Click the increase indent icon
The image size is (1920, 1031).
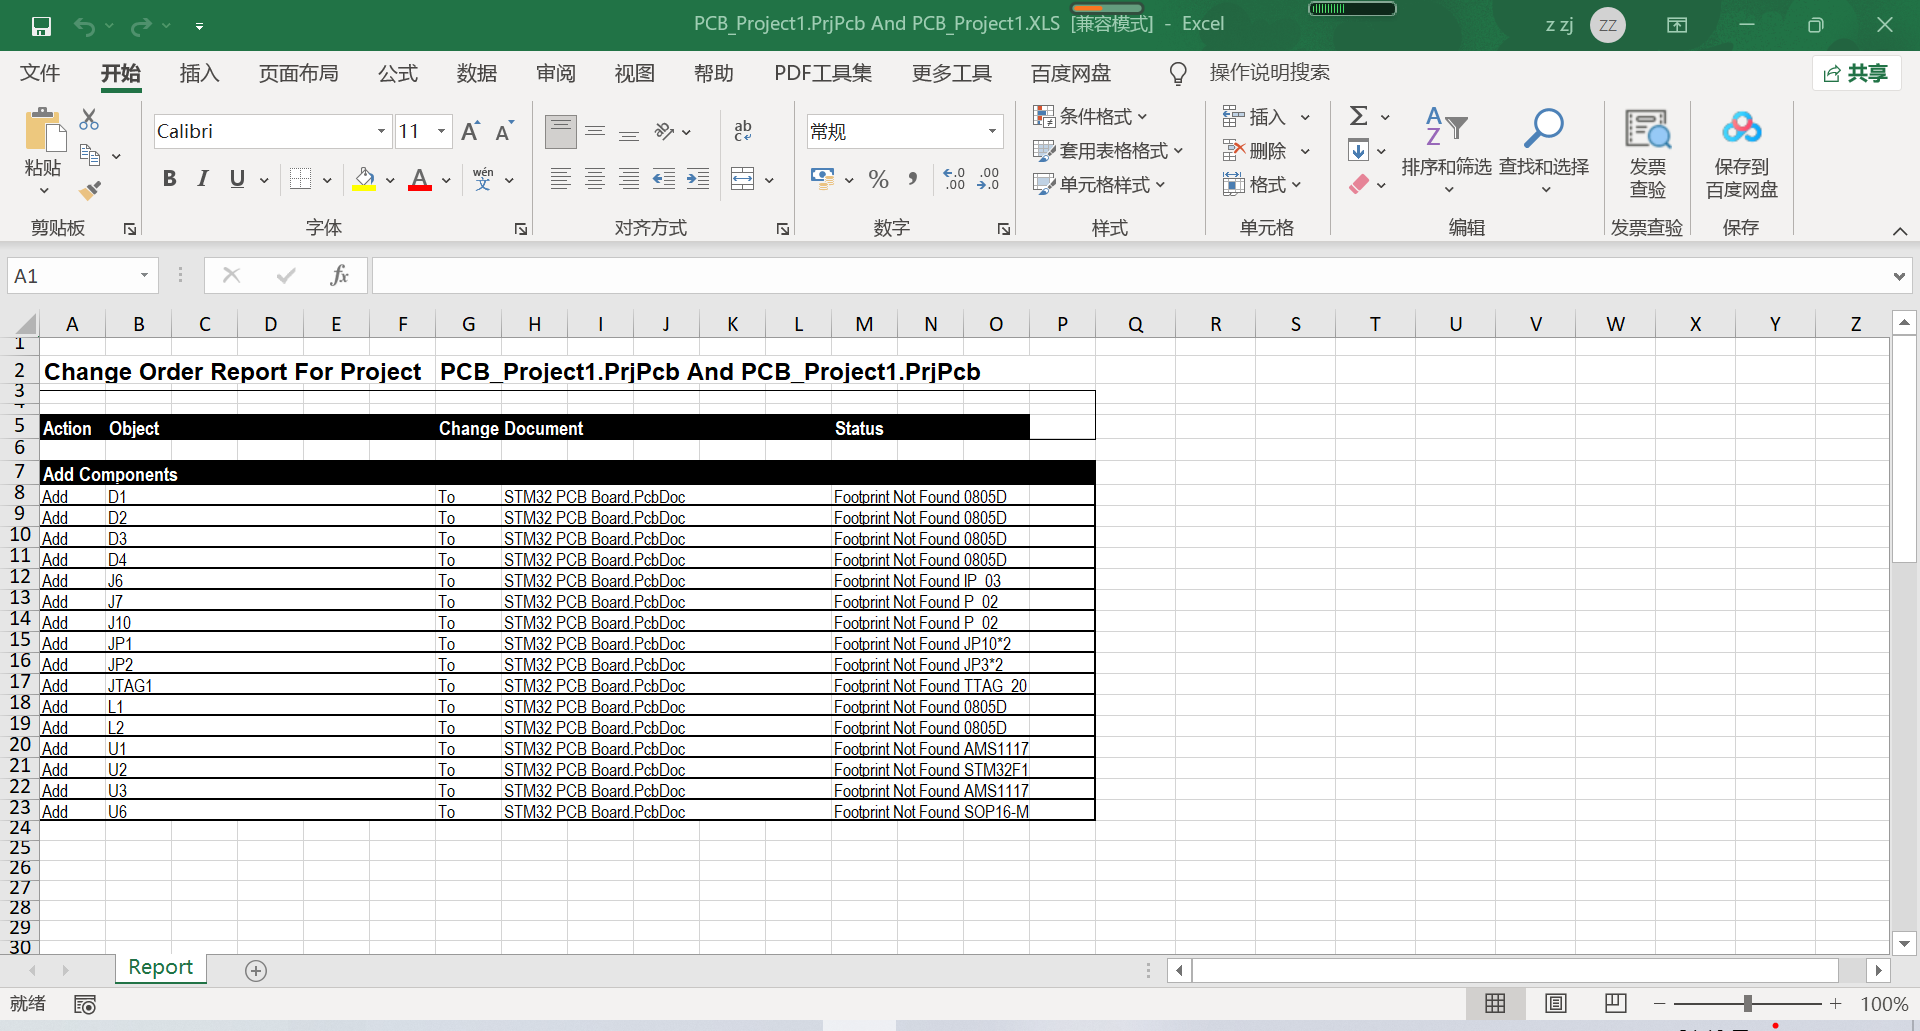point(698,179)
